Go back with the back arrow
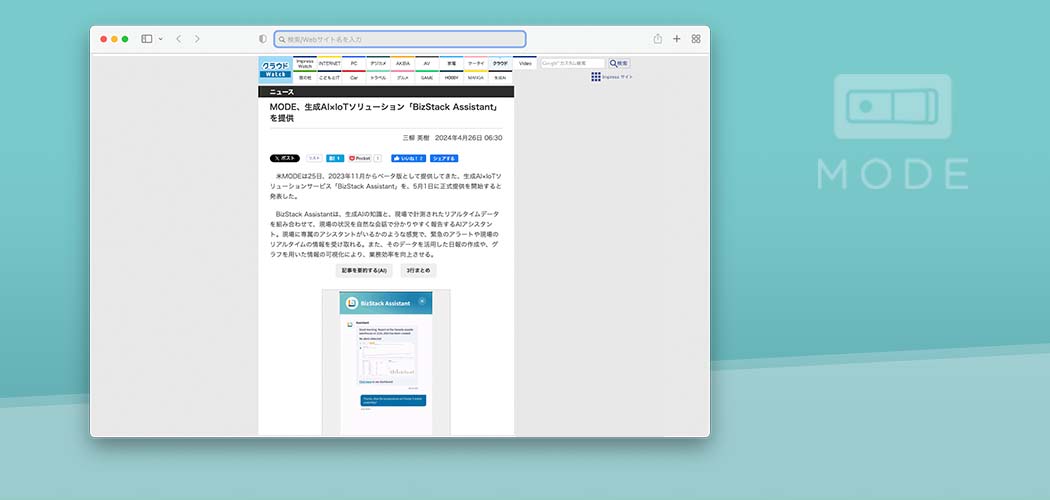Screen dimensions: 1050x500 pos(178,39)
